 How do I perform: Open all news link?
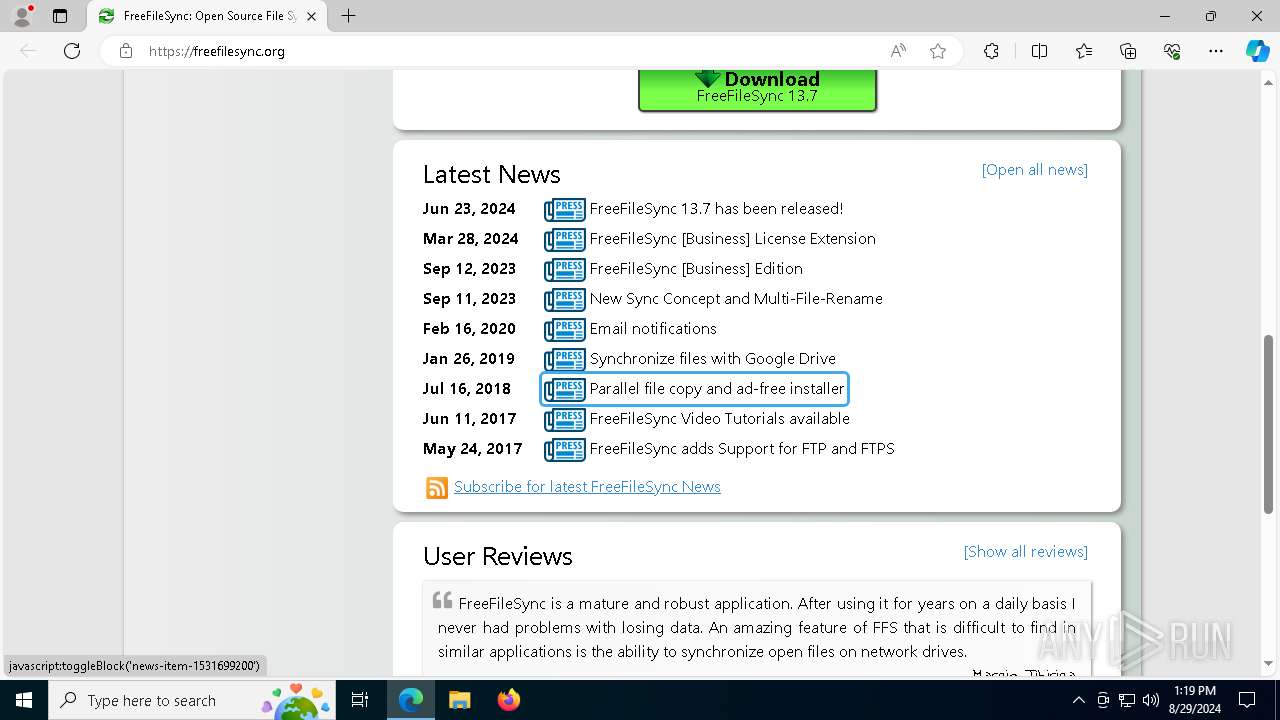tap(1034, 169)
